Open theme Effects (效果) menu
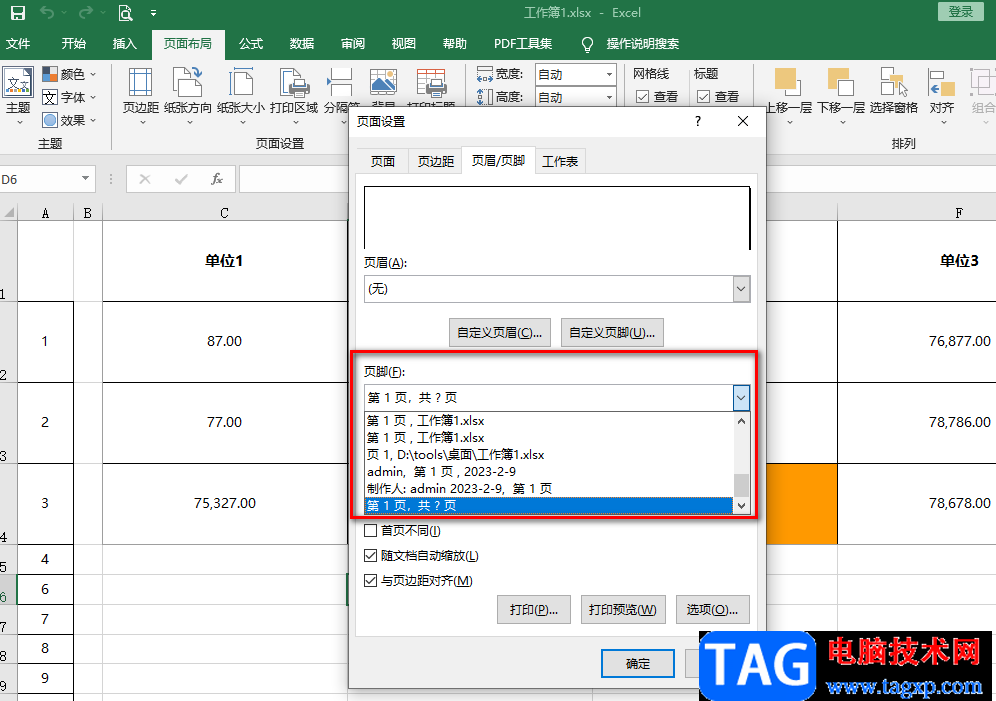 [x=69, y=120]
